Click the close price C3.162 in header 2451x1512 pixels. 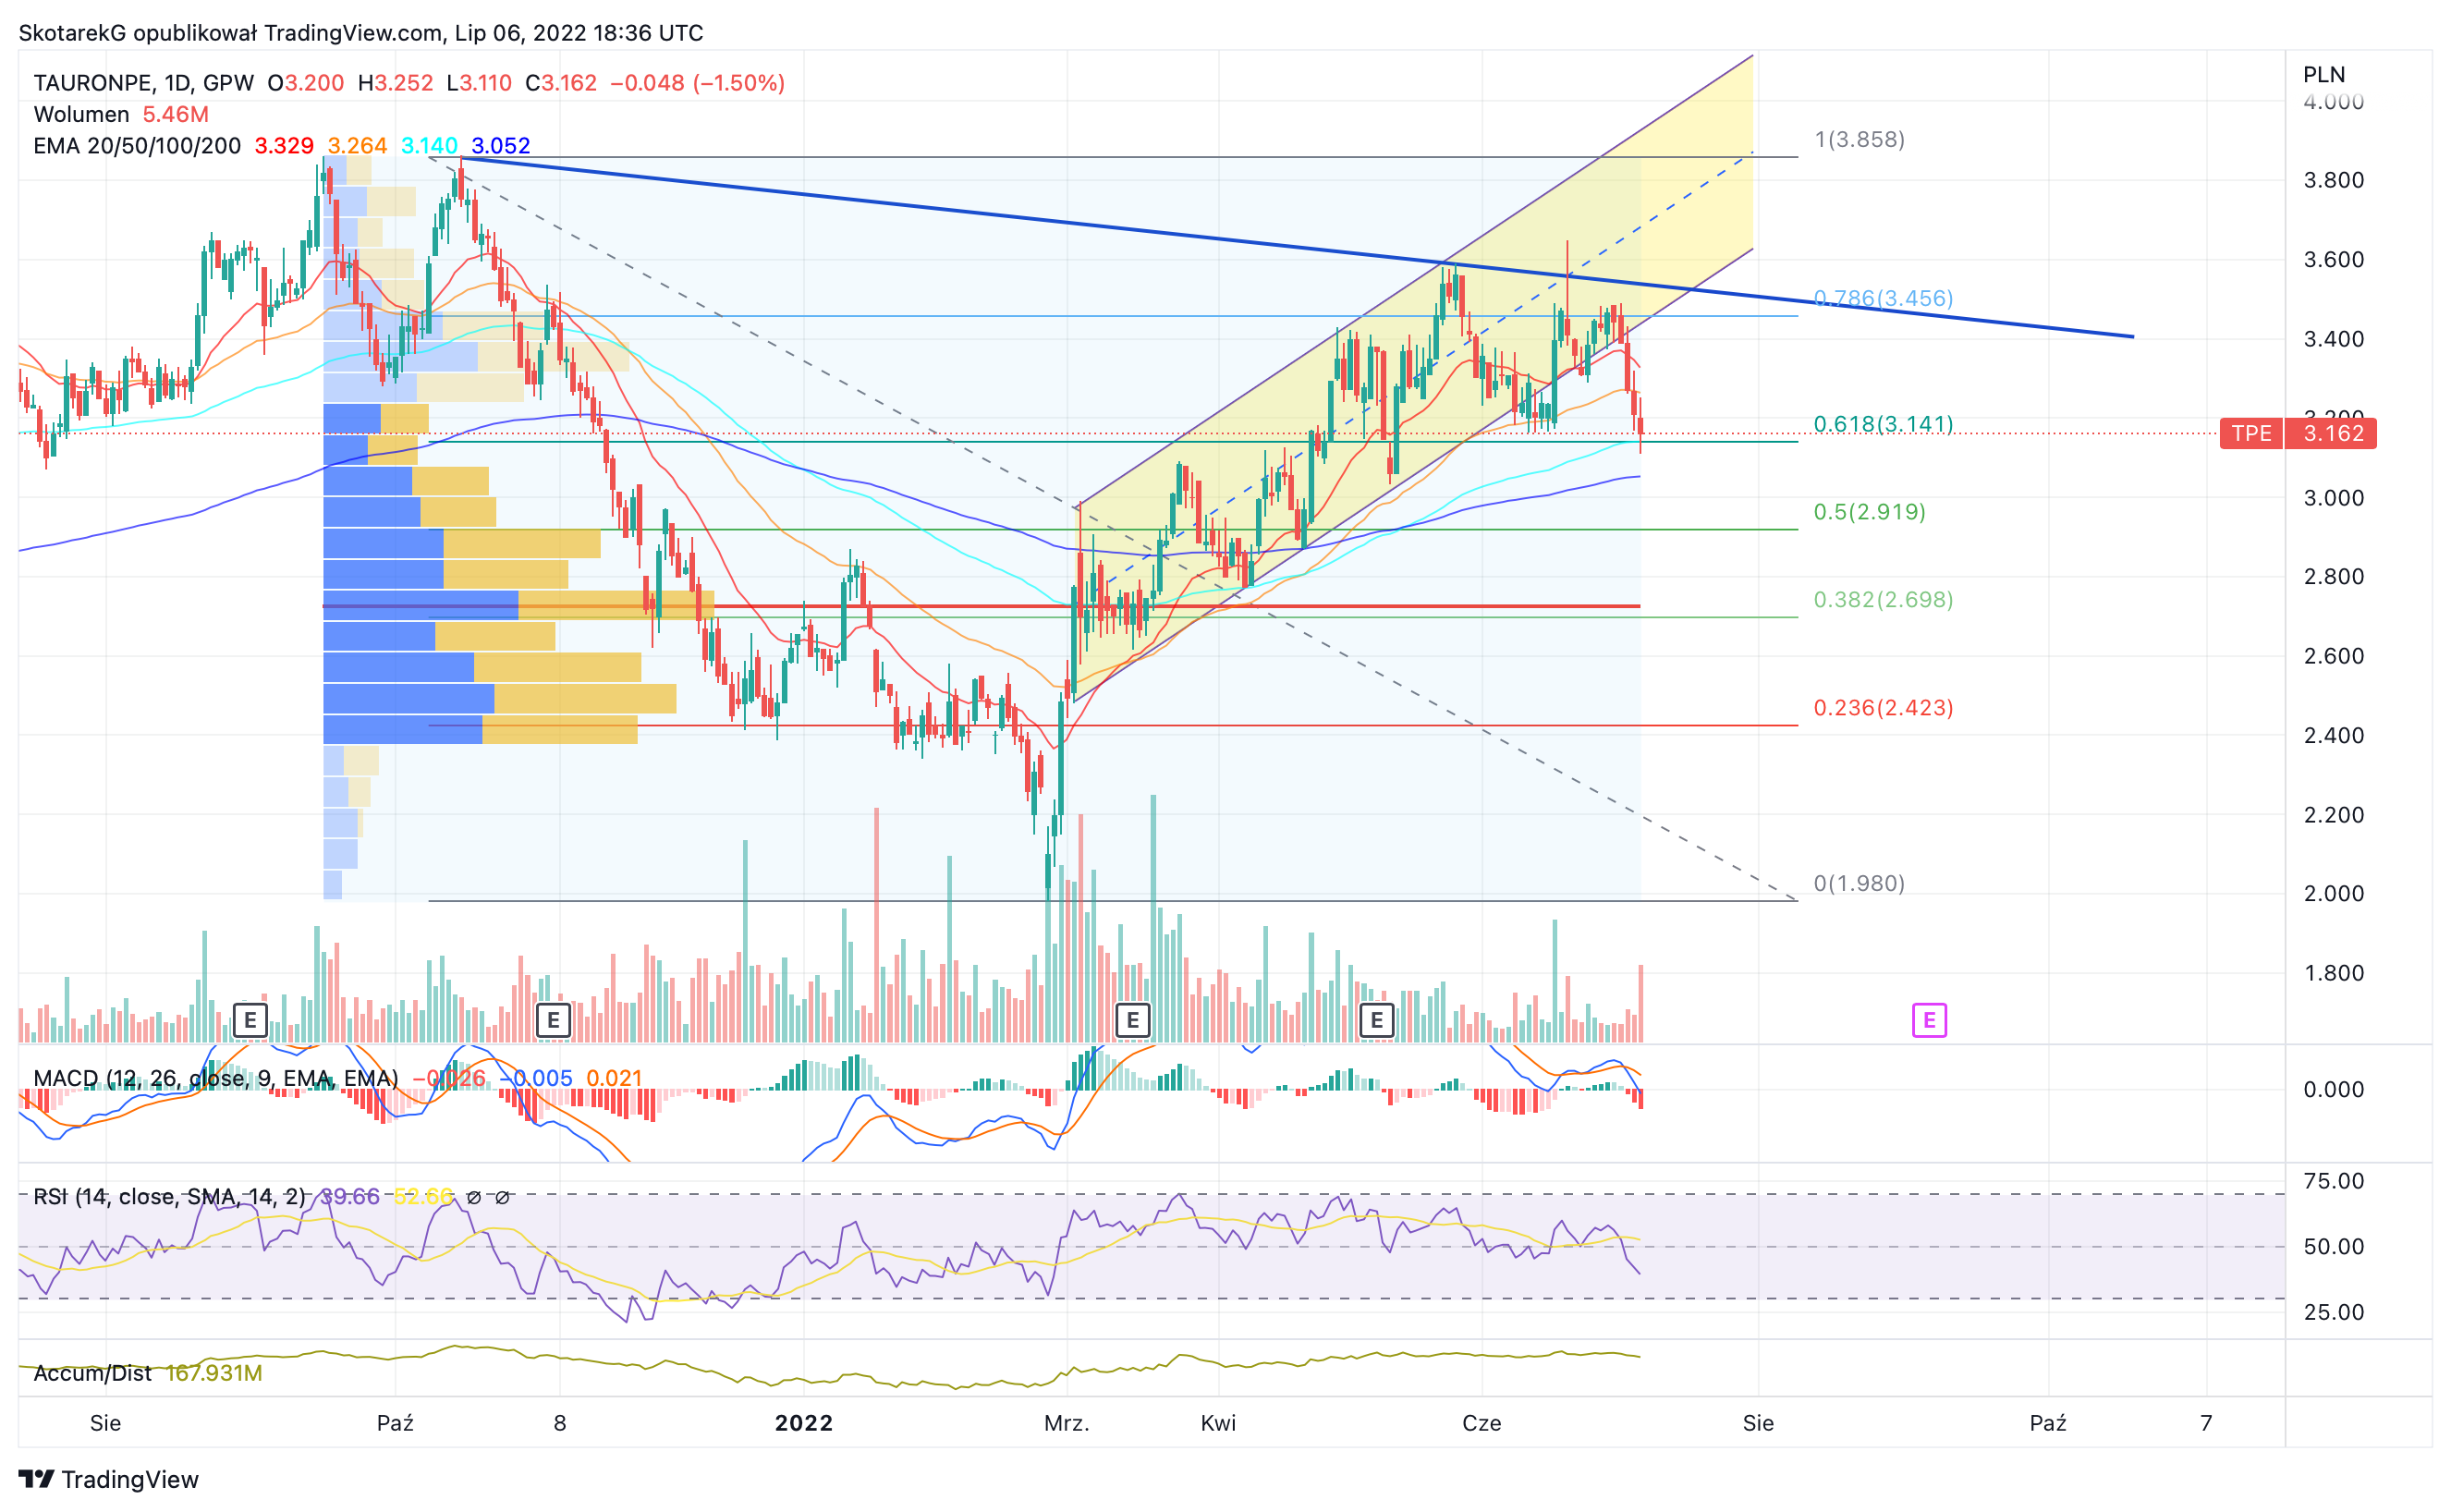pyautogui.click(x=561, y=83)
